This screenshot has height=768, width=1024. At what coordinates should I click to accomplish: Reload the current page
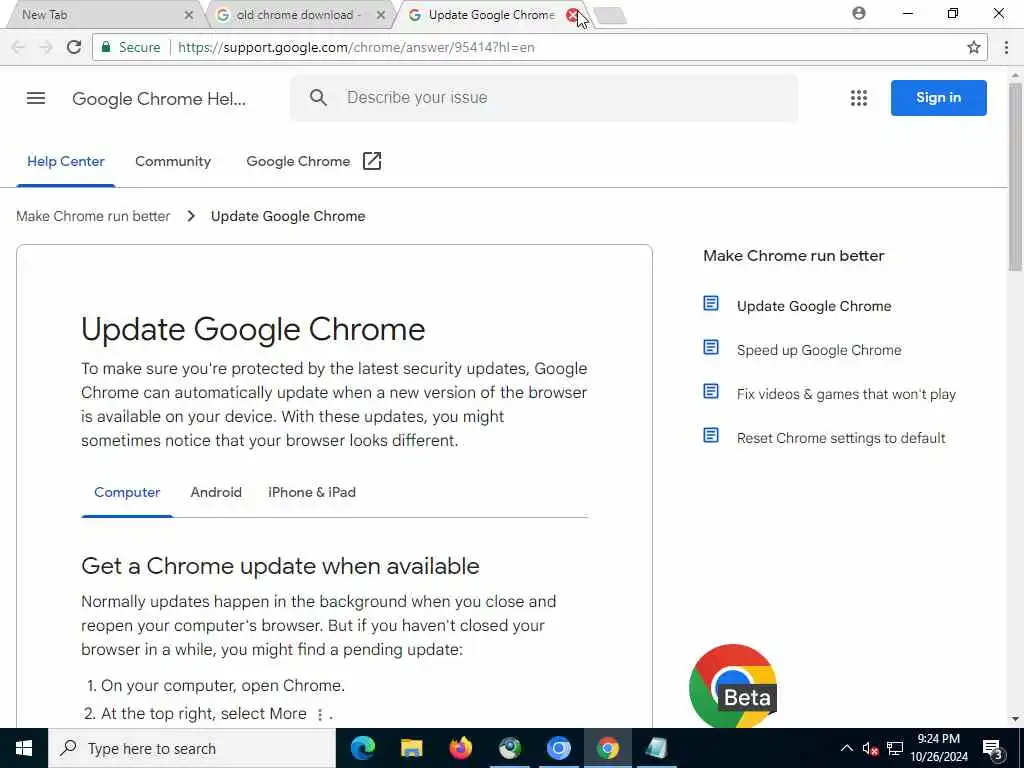[74, 47]
